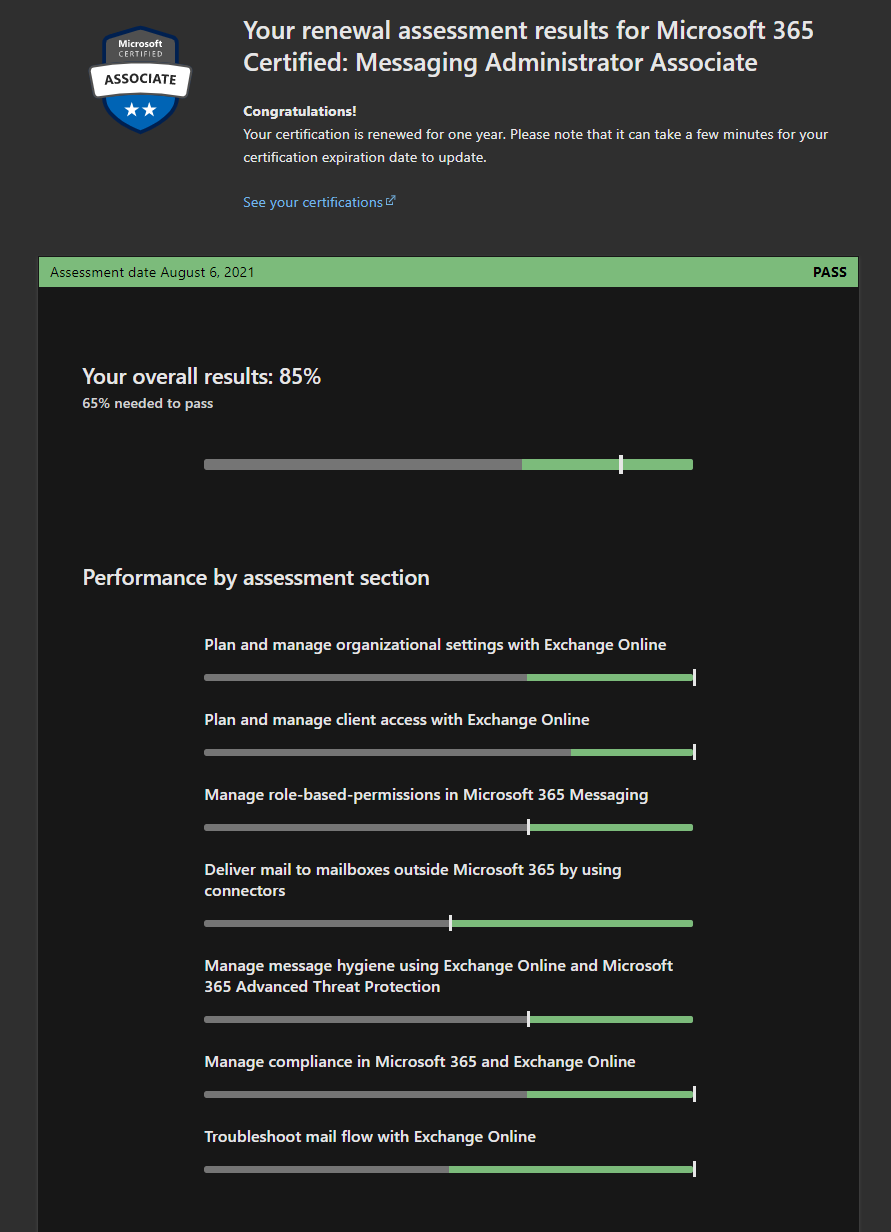Click the overall results progress bar

point(448,464)
